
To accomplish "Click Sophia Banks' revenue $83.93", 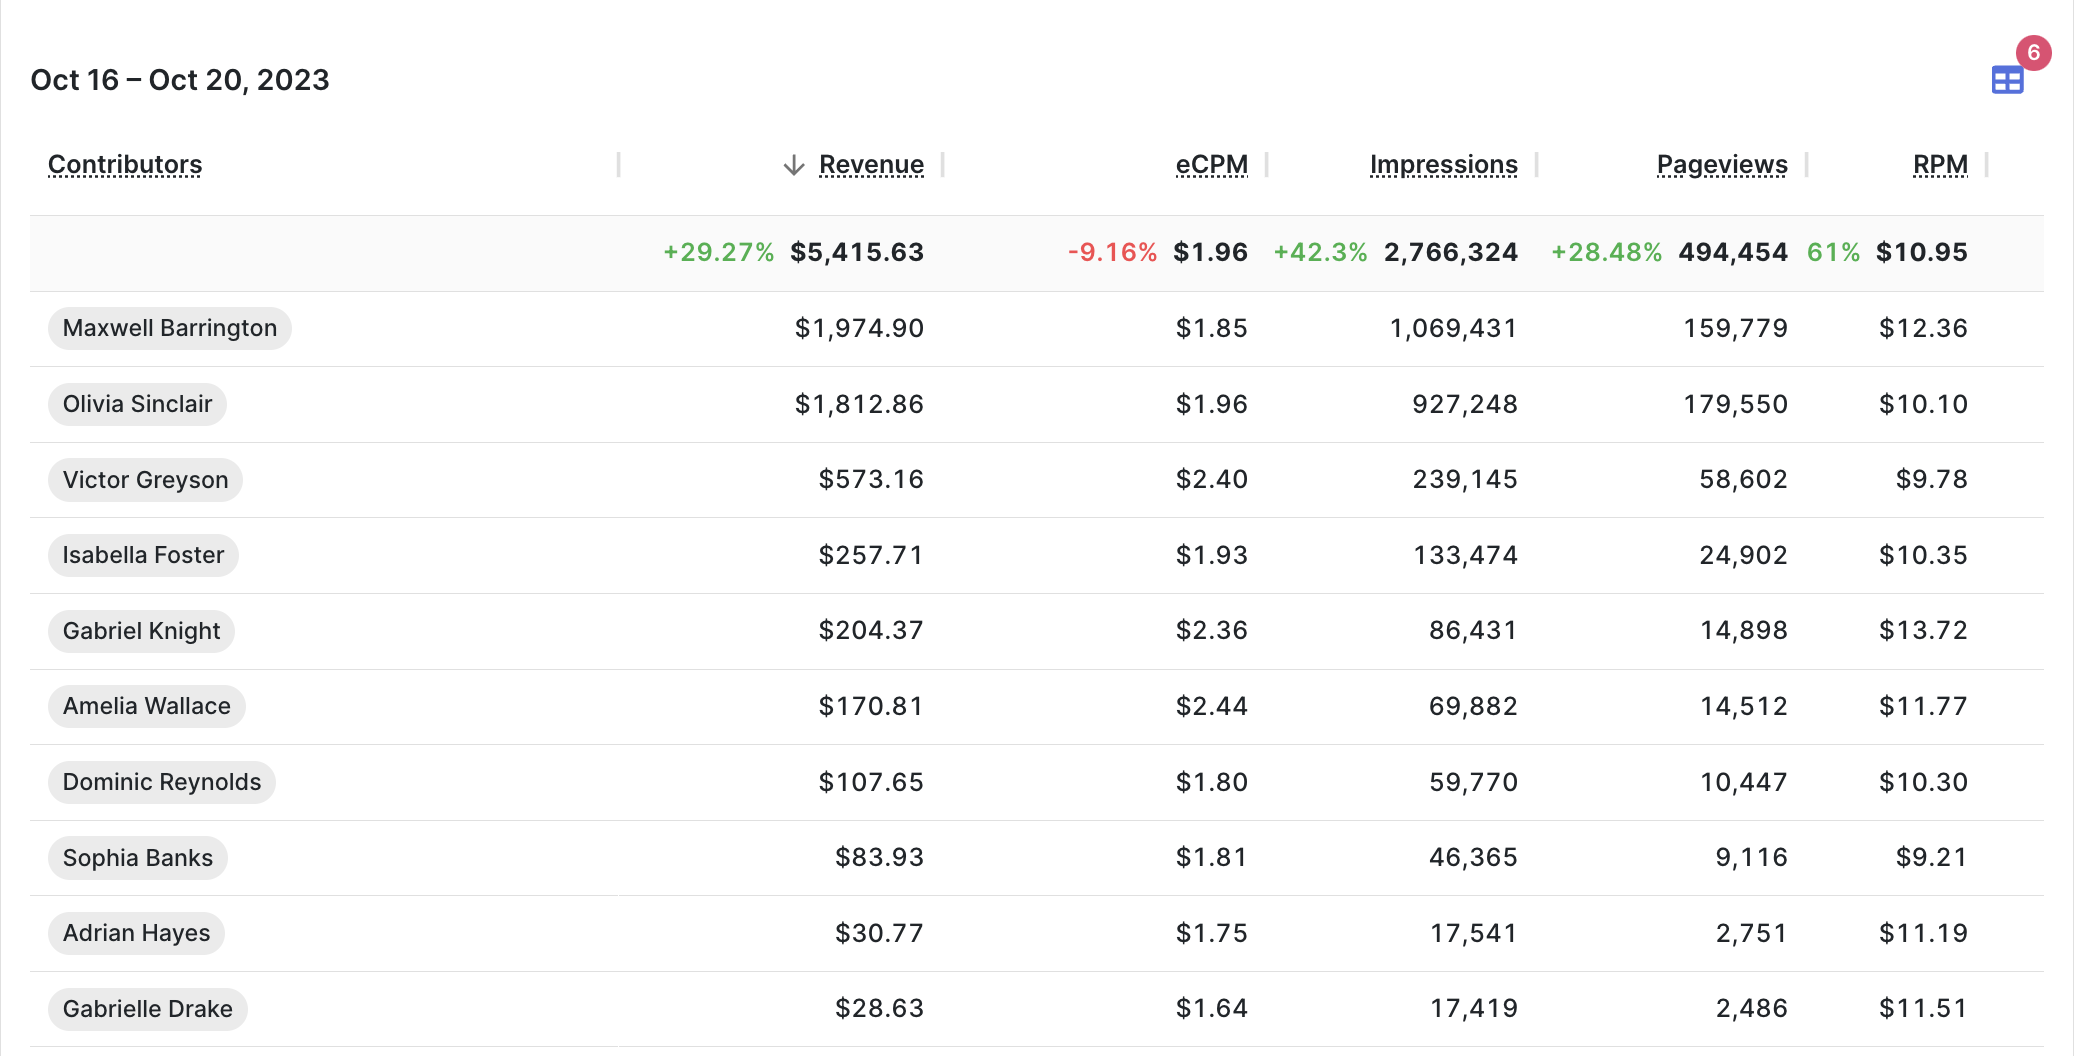I will coord(879,858).
